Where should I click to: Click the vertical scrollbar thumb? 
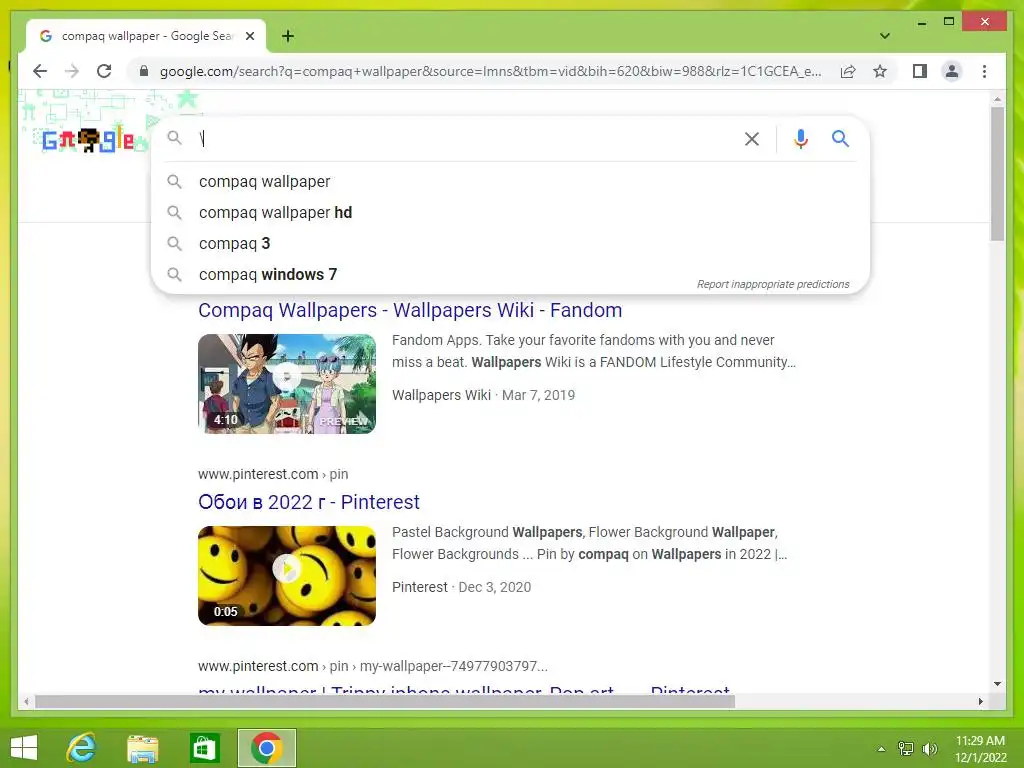[x=997, y=174]
